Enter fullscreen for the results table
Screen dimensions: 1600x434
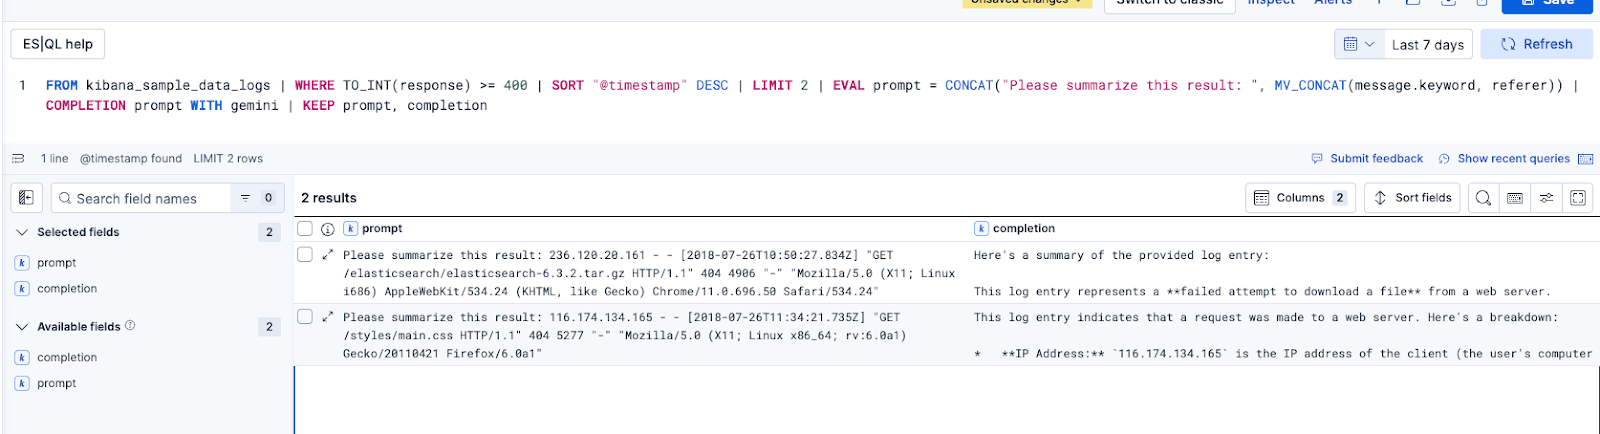point(1578,198)
